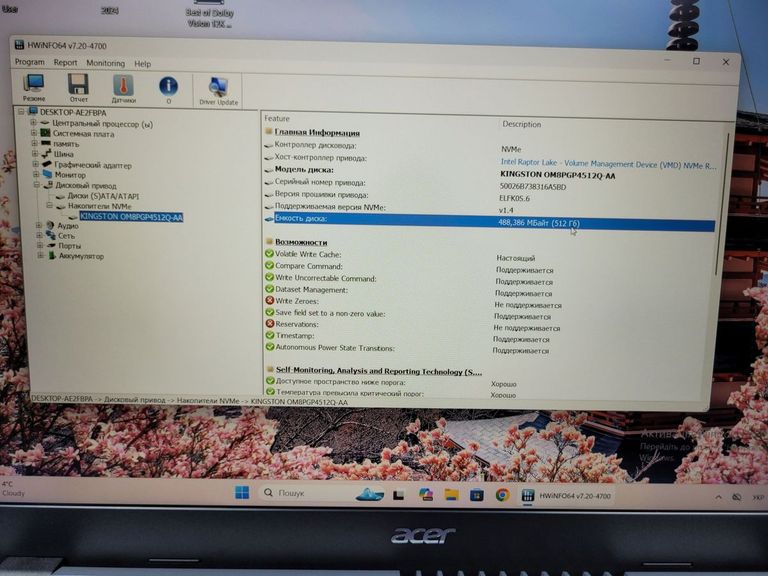This screenshot has height=576, width=768.
Task: Click the blue info About icon
Action: pyautogui.click(x=168, y=89)
